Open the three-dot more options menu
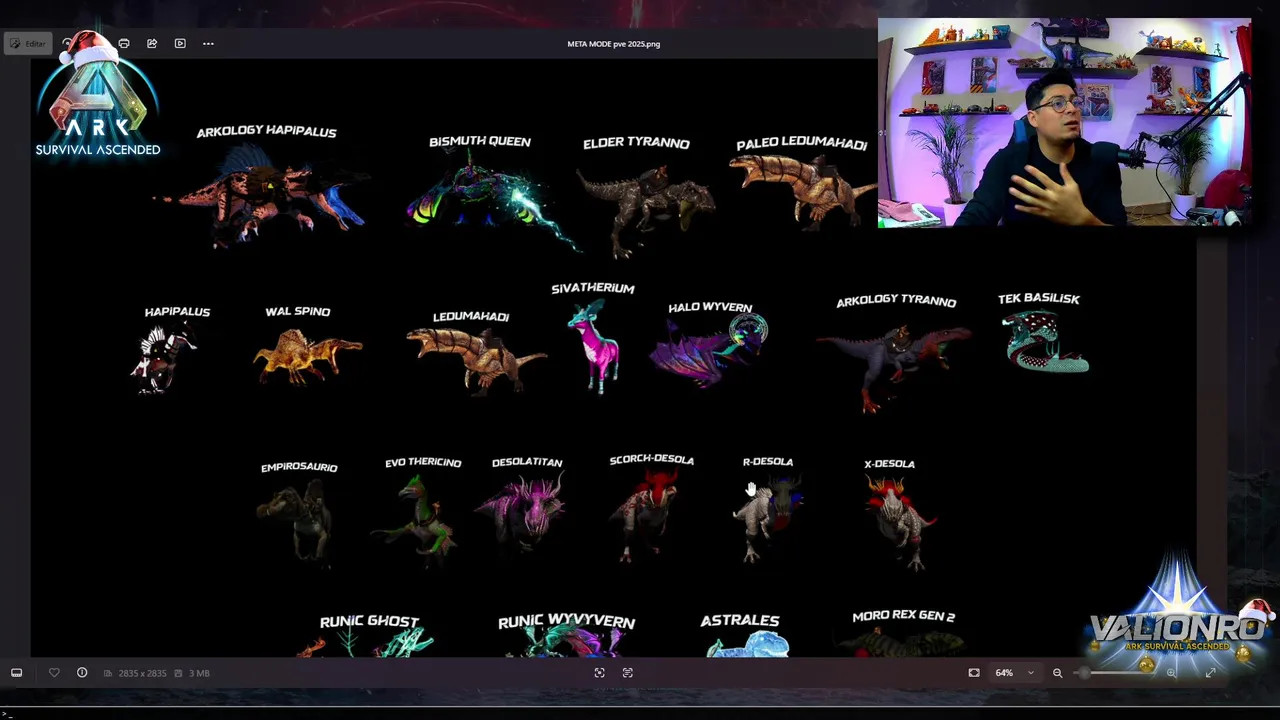 [208, 44]
